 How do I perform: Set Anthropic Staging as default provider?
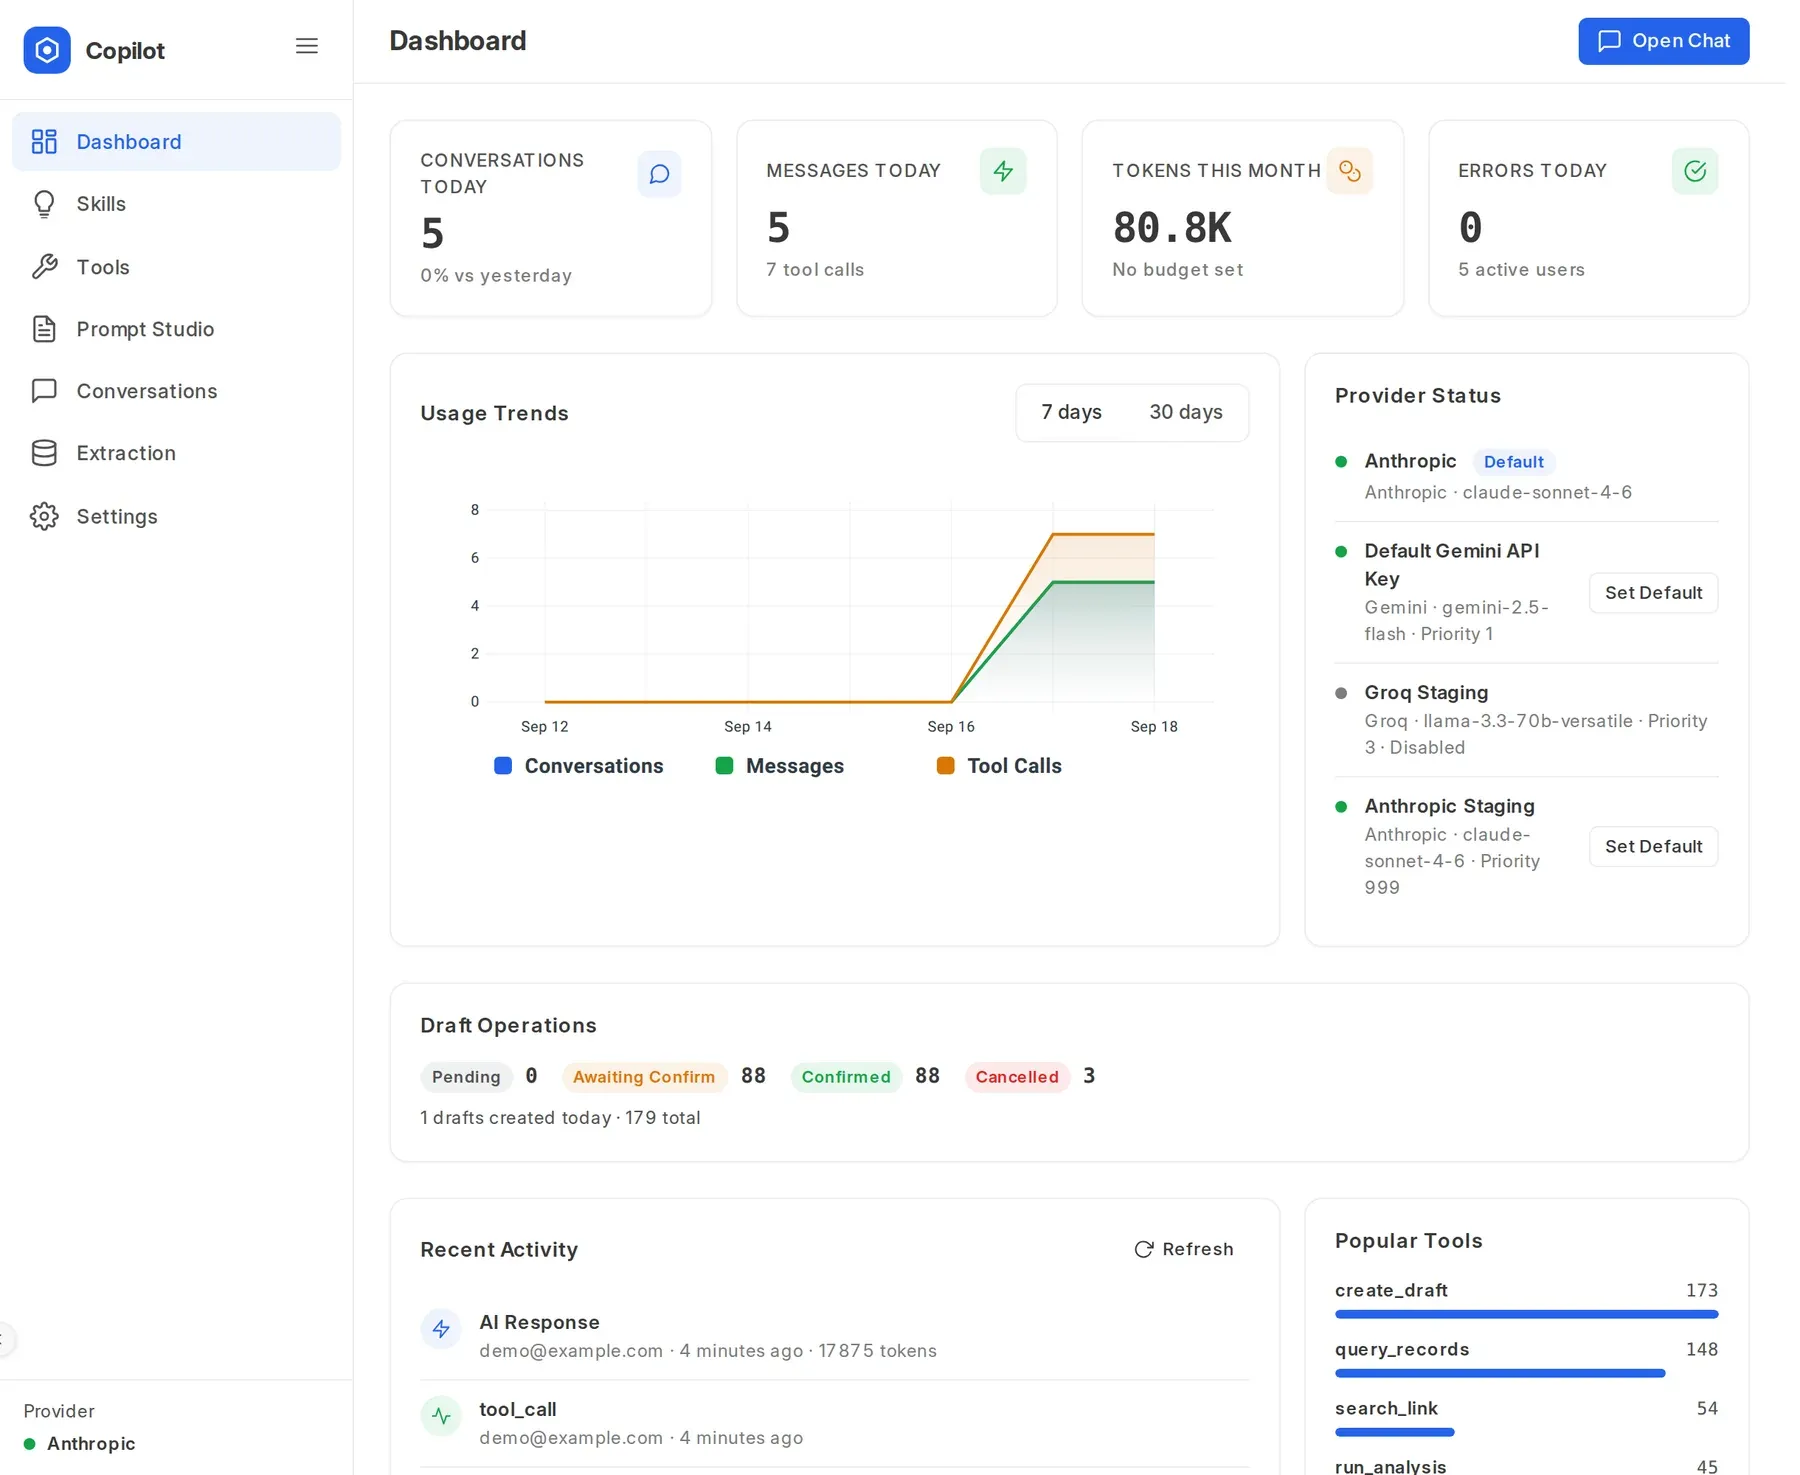(1653, 846)
